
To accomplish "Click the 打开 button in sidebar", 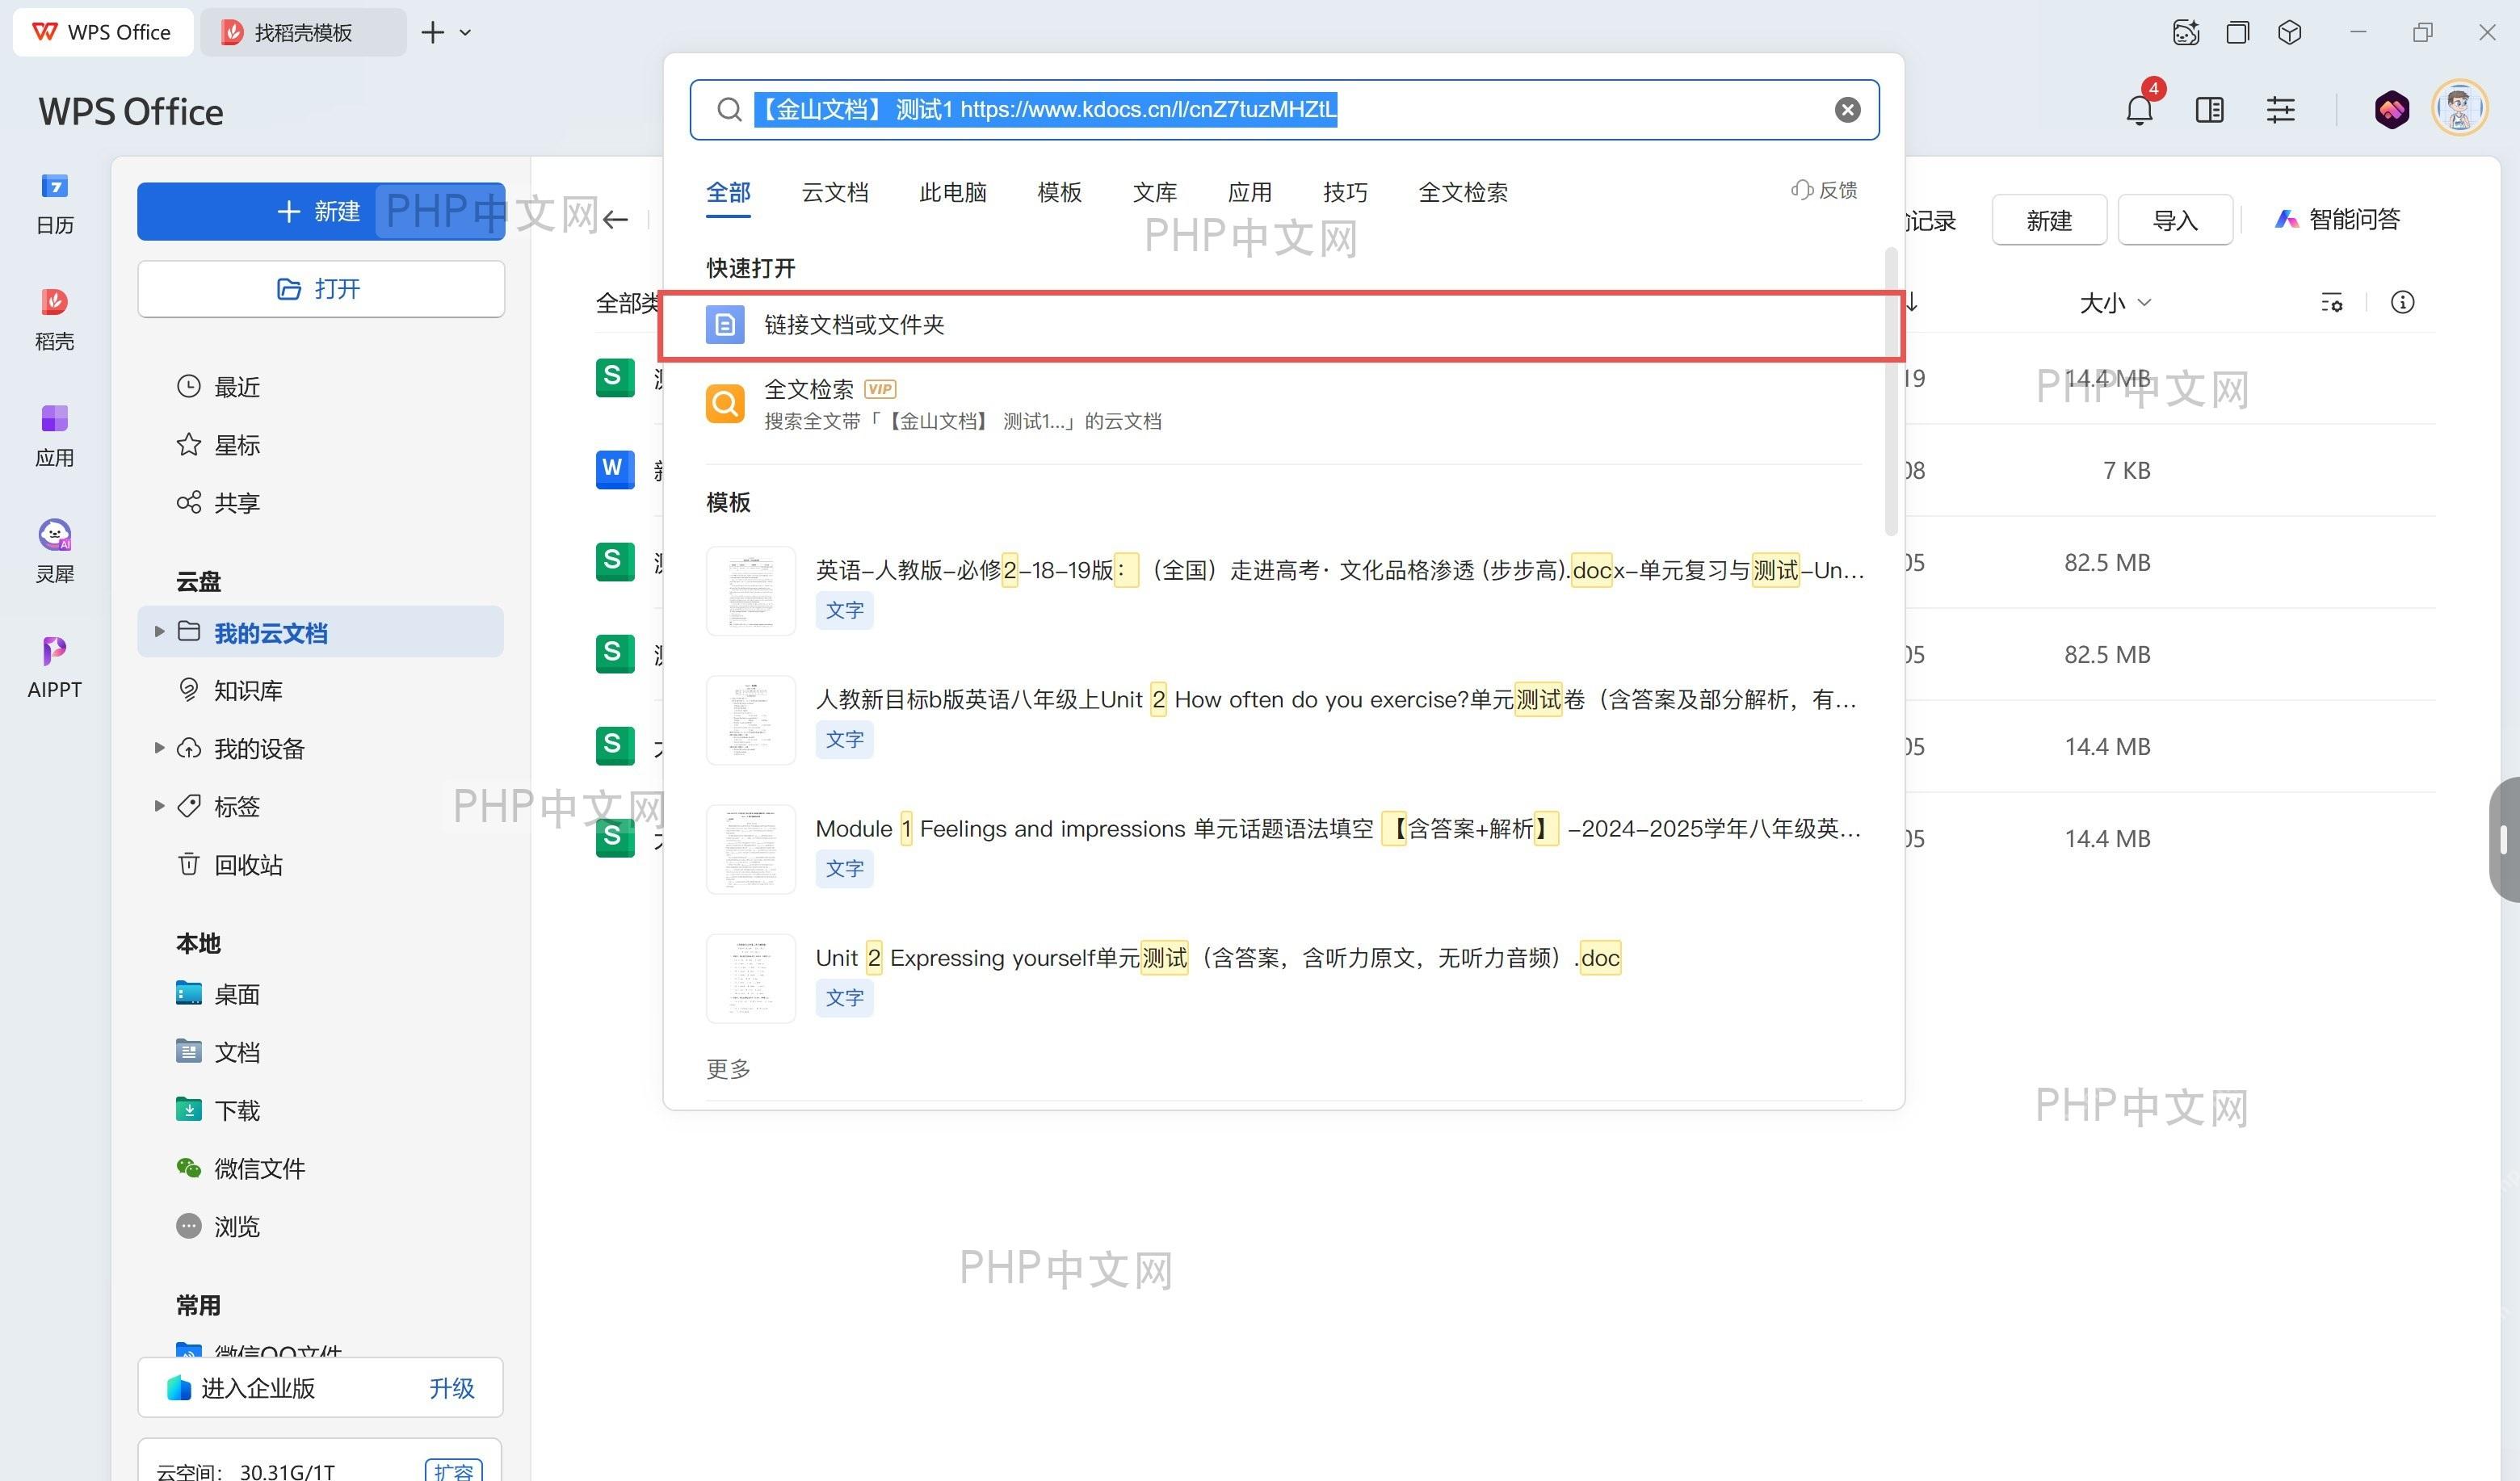I will click(320, 289).
